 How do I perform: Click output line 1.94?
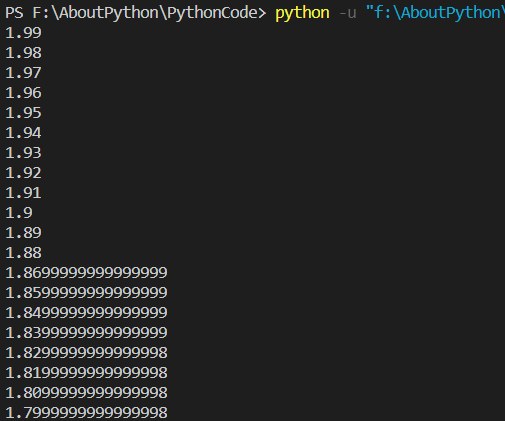(23, 133)
